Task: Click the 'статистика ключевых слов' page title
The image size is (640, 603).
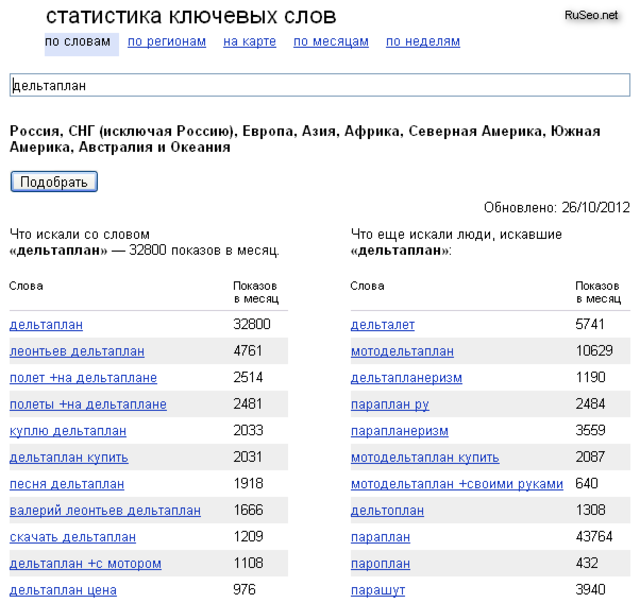Action: [191, 16]
